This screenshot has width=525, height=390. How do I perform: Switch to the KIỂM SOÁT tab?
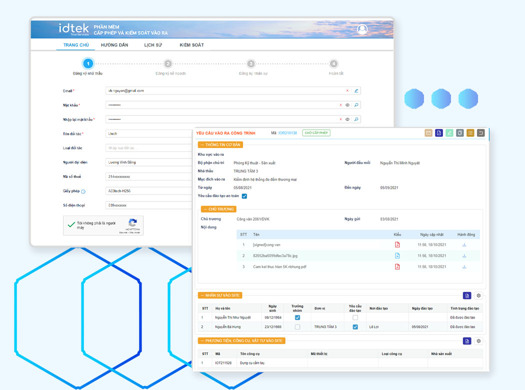[x=192, y=45]
